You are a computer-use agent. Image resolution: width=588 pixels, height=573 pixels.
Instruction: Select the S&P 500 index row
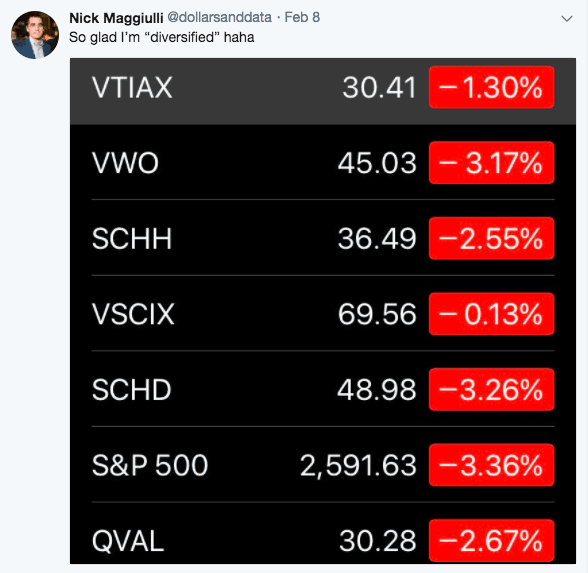click(323, 465)
